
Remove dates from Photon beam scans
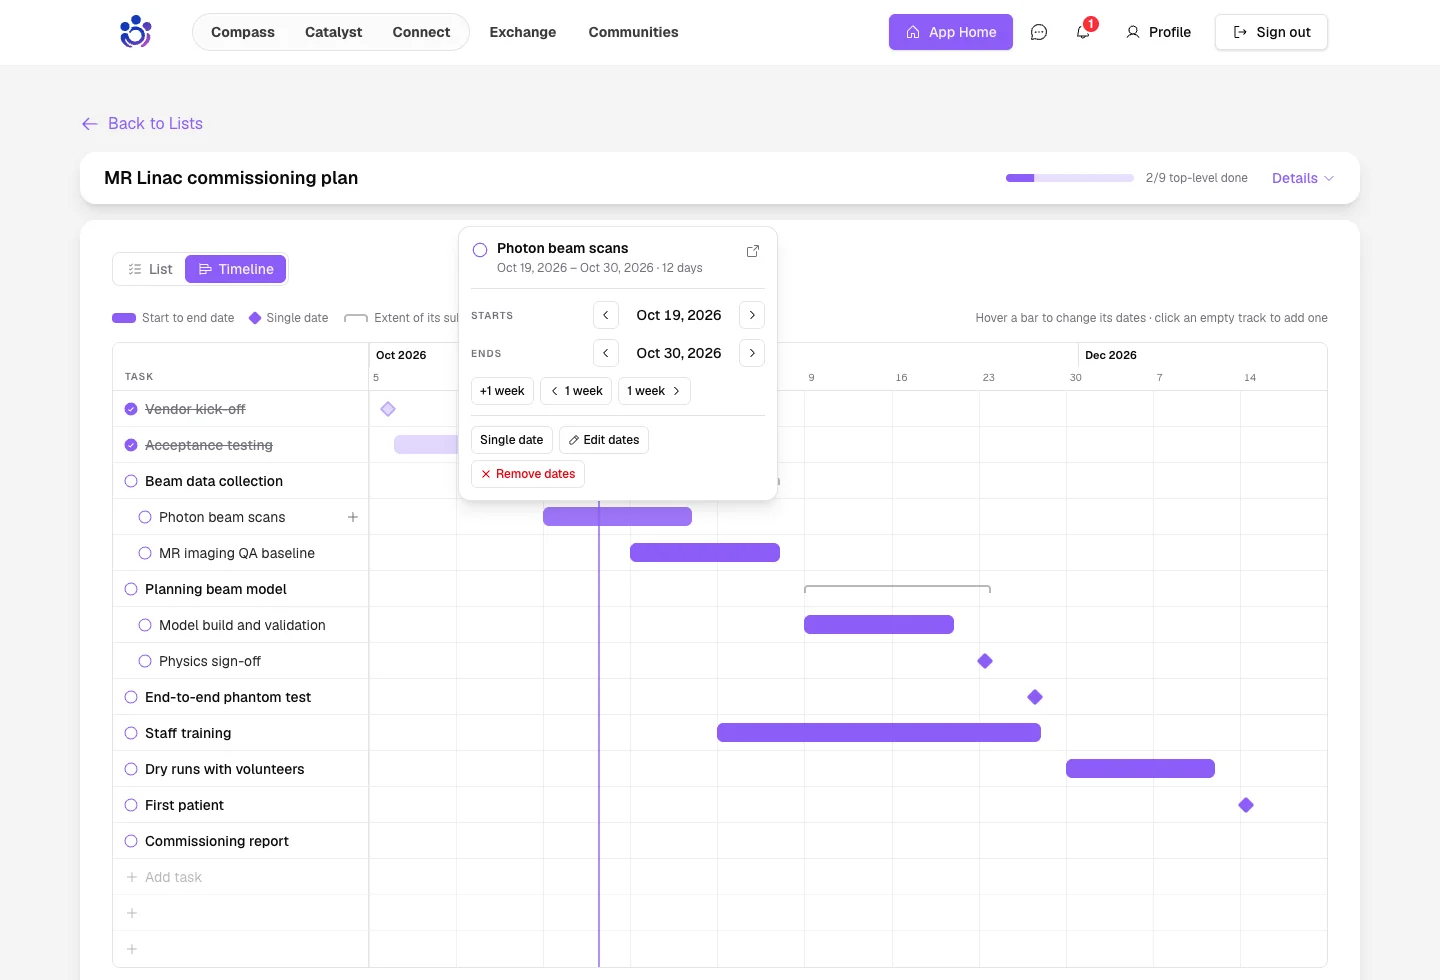click(528, 474)
